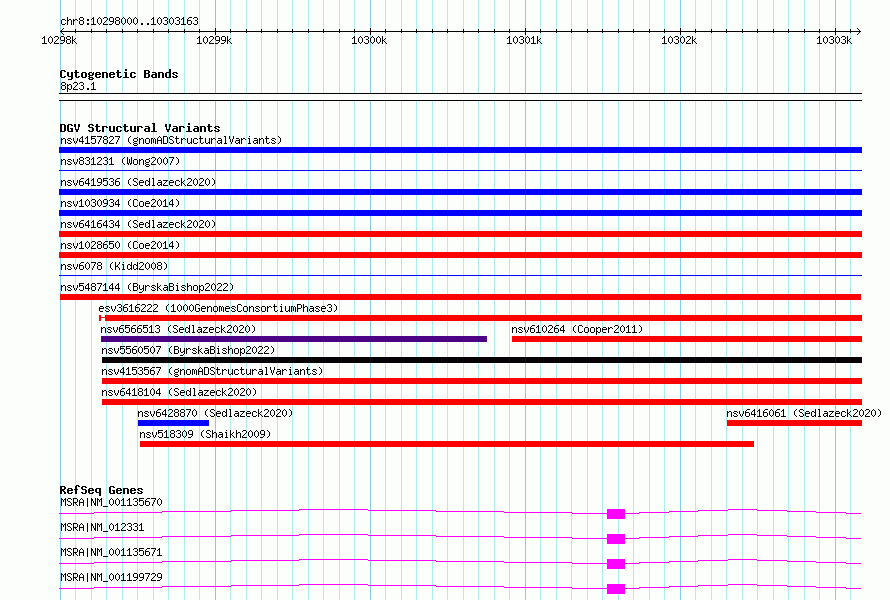Open the MSRA|NM_012331 gene label
The image size is (890, 600).
102,527
